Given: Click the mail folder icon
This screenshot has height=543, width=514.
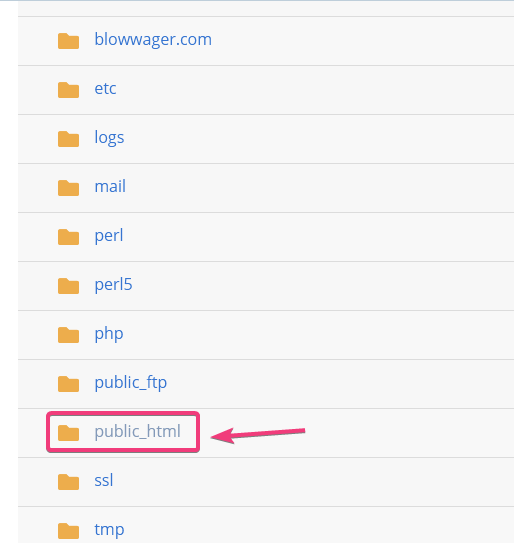Looking at the screenshot, I should coord(68,188).
